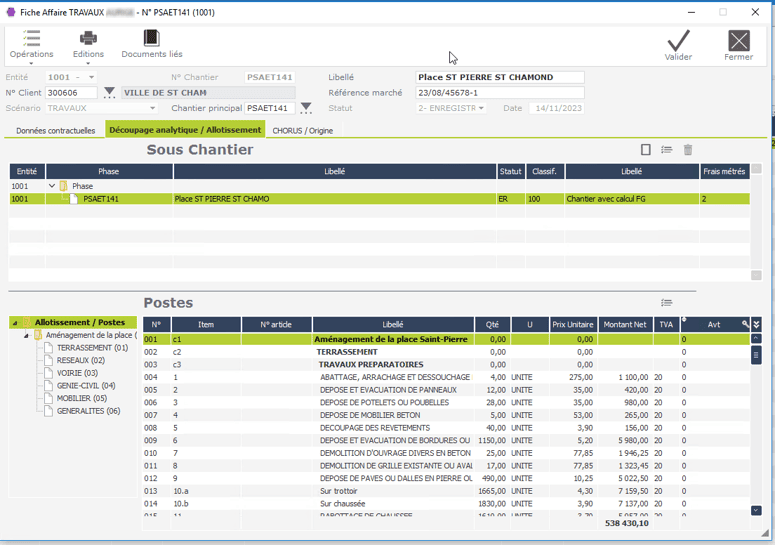The height and width of the screenshot is (545, 775).
Task: Select TERRASSEMENT (01) in the tree
Action: 92,348
